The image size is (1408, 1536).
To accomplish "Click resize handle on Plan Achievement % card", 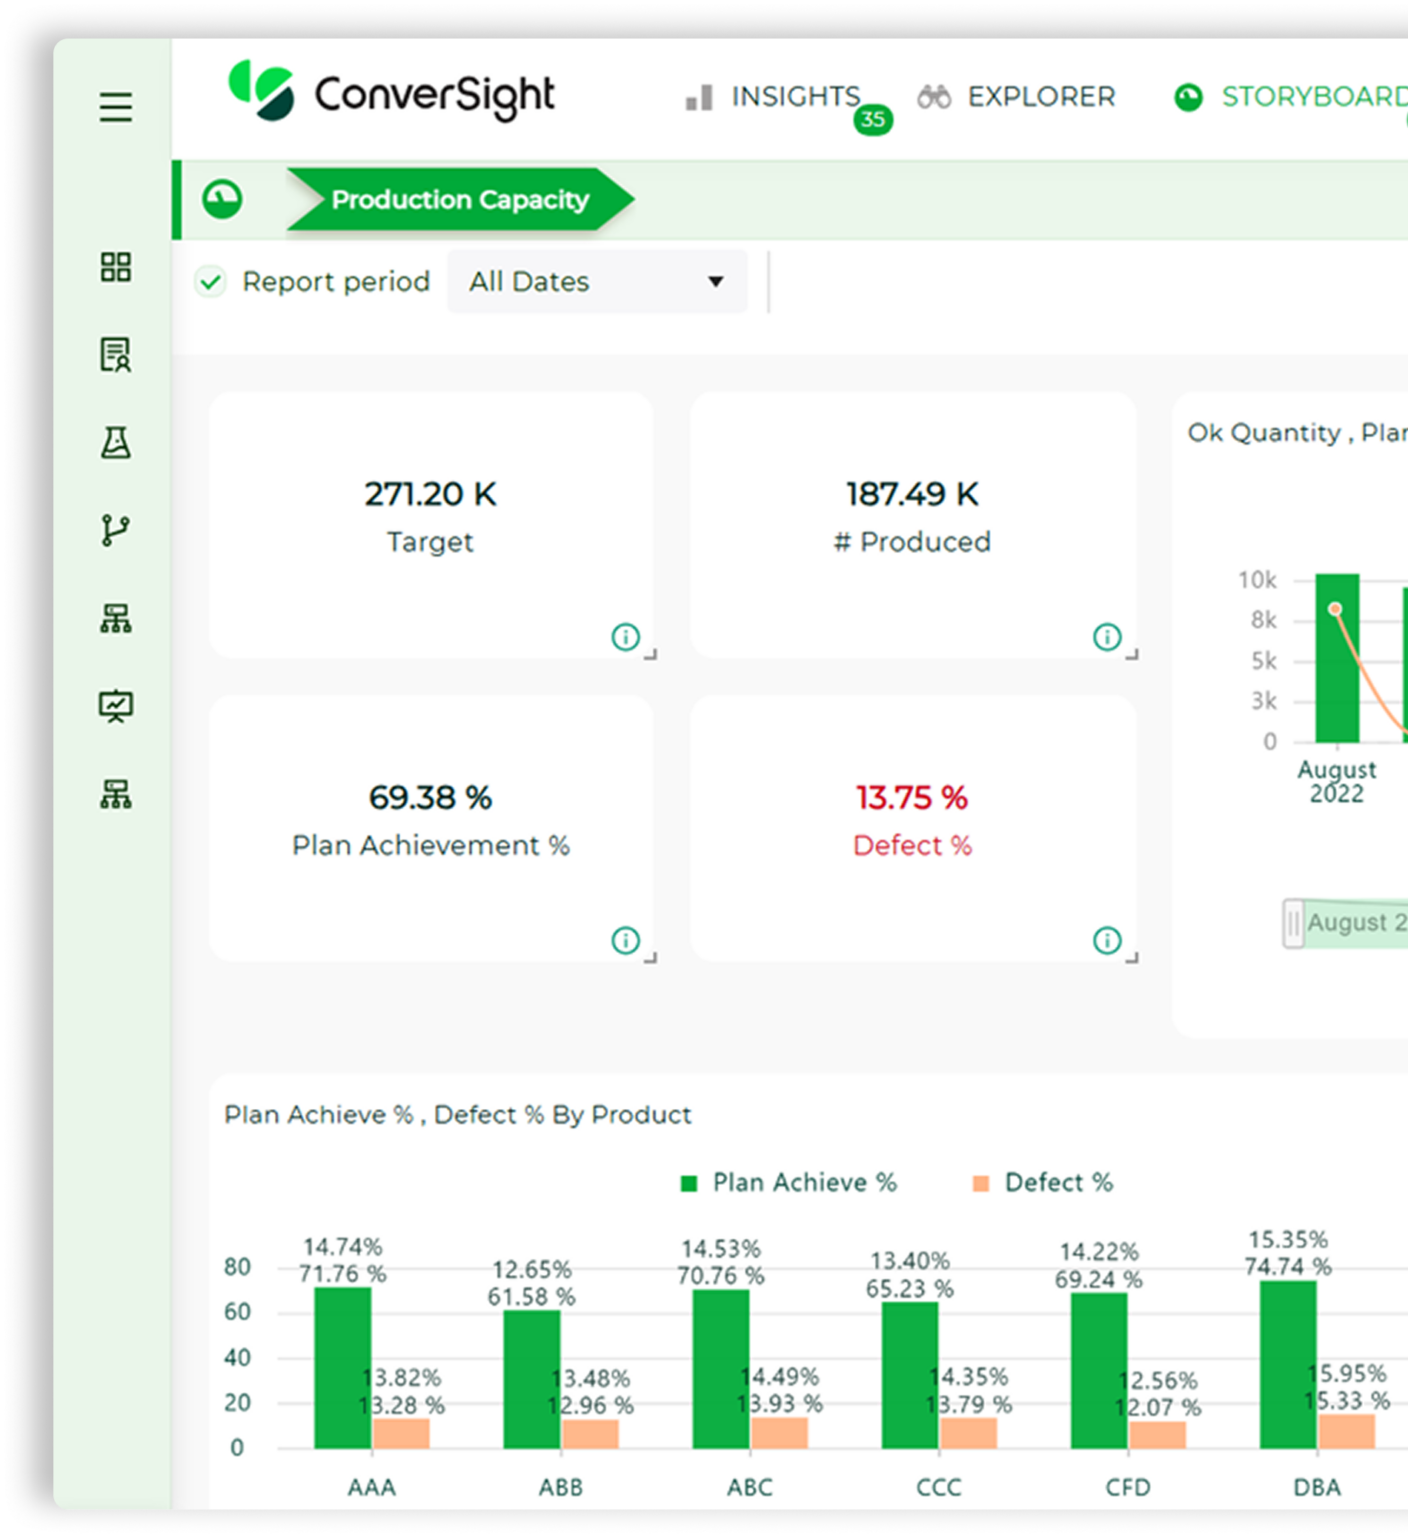I will 651,958.
